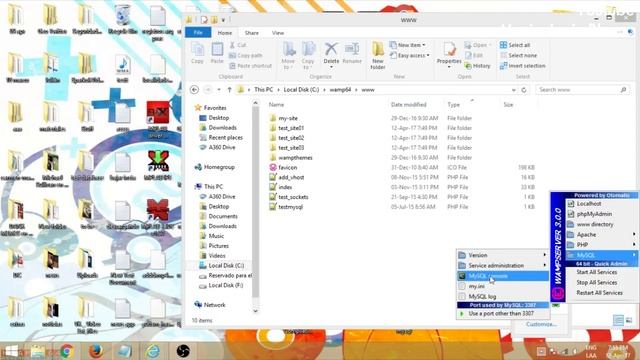
Task: Create a New folder from the ribbon
Action: click(378, 56)
